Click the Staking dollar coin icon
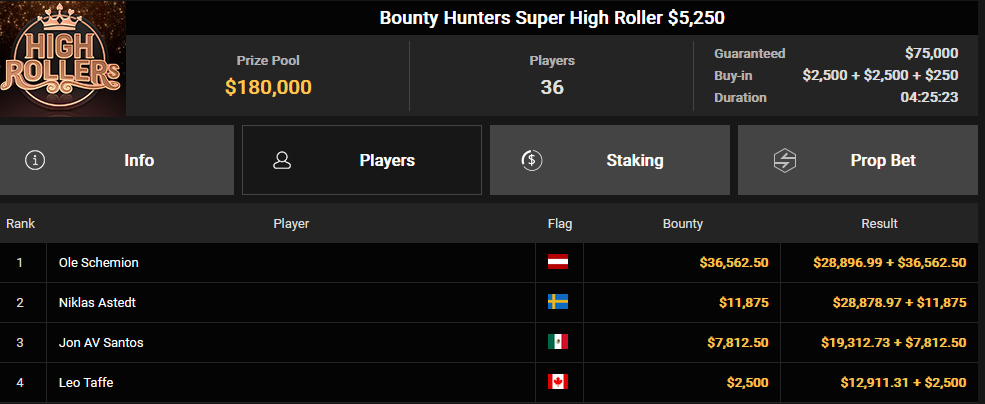The height and width of the screenshot is (404, 985). click(532, 160)
